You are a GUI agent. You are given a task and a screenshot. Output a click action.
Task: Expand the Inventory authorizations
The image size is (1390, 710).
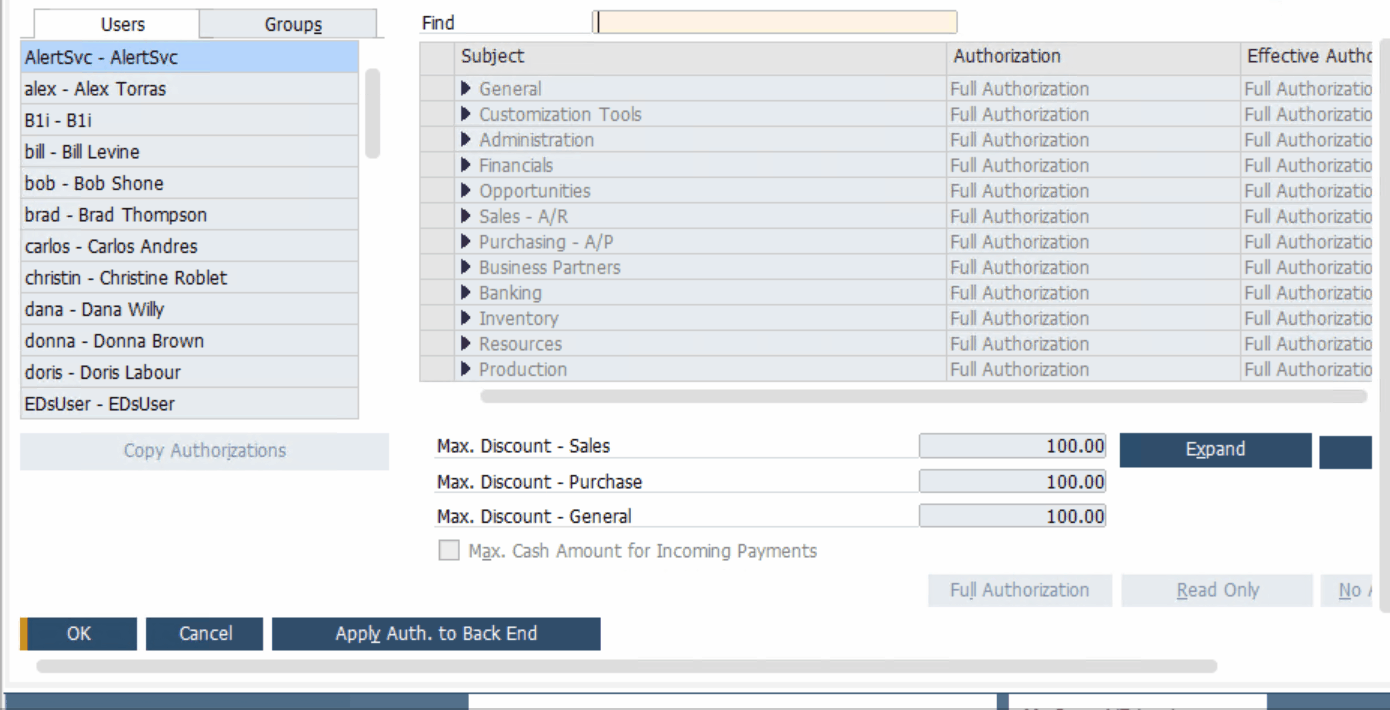[x=464, y=317]
